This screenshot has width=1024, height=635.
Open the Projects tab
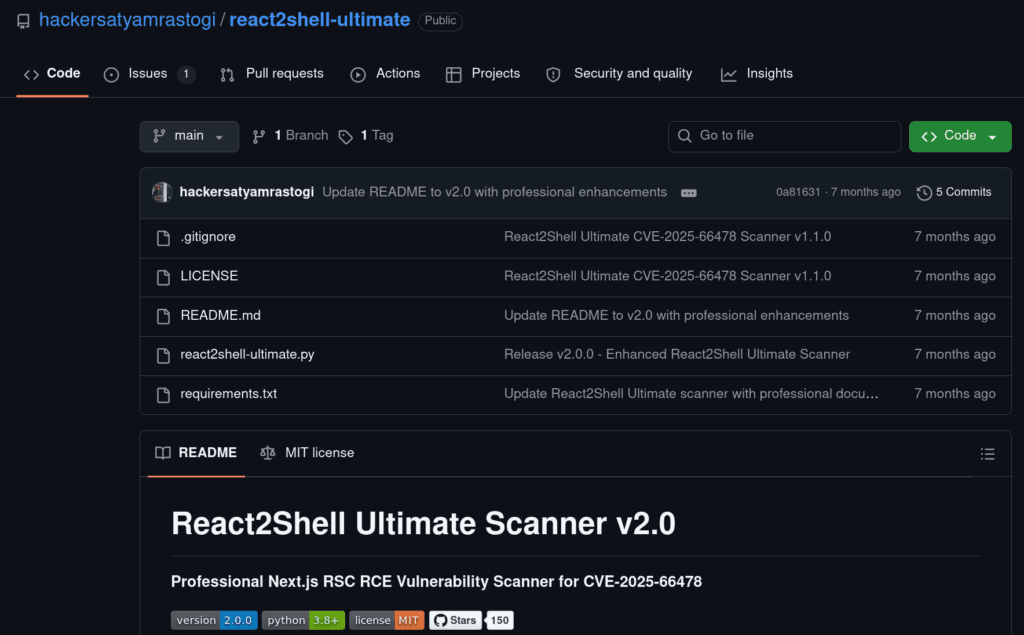click(x=483, y=74)
